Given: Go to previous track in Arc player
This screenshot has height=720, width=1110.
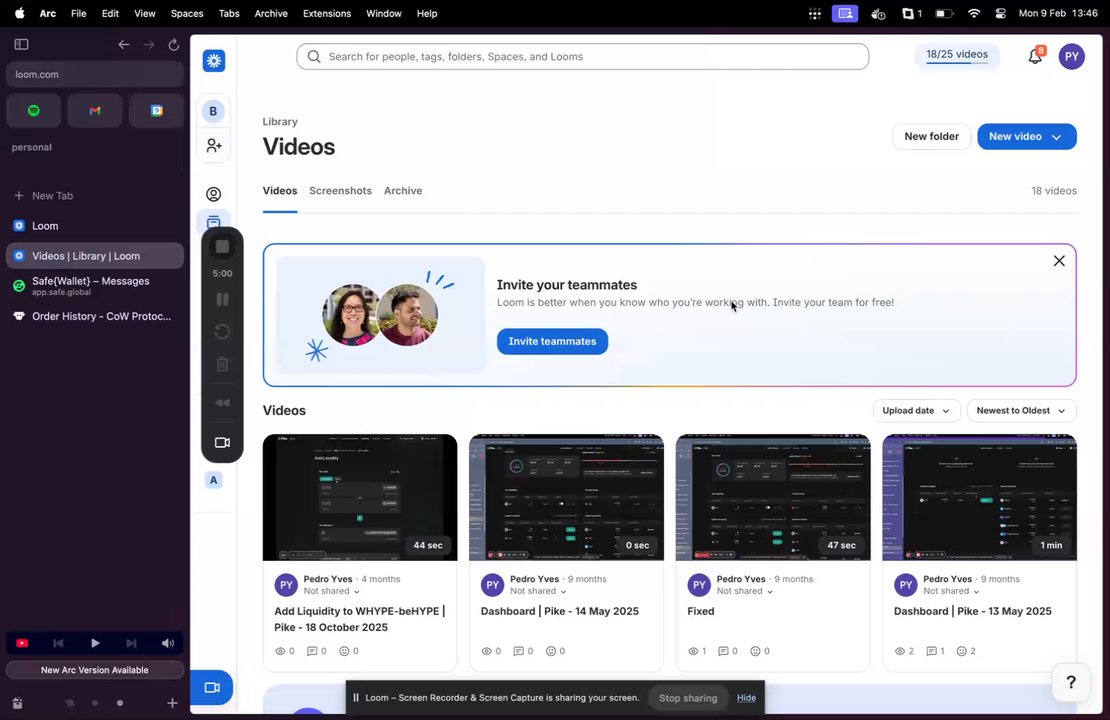Looking at the screenshot, I should coord(58,643).
